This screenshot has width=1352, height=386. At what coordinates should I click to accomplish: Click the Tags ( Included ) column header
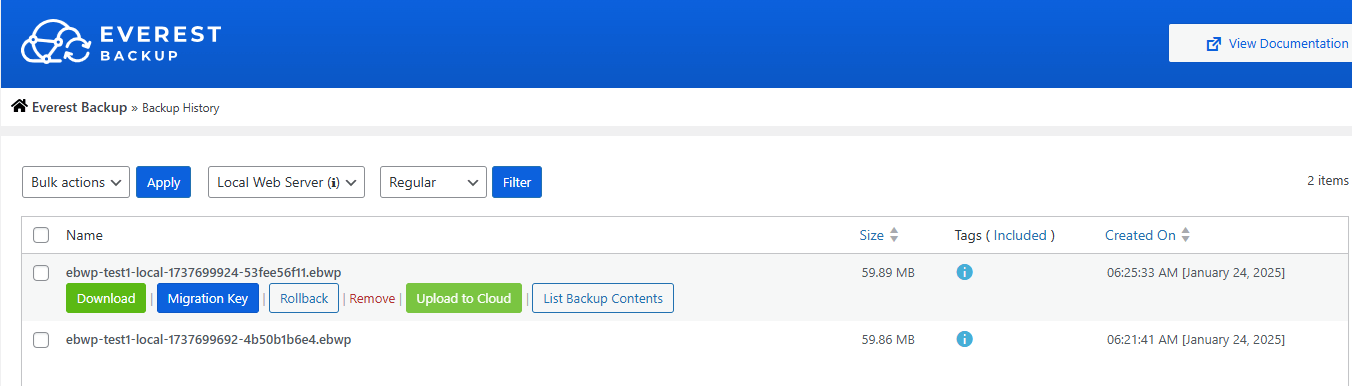coord(1005,235)
